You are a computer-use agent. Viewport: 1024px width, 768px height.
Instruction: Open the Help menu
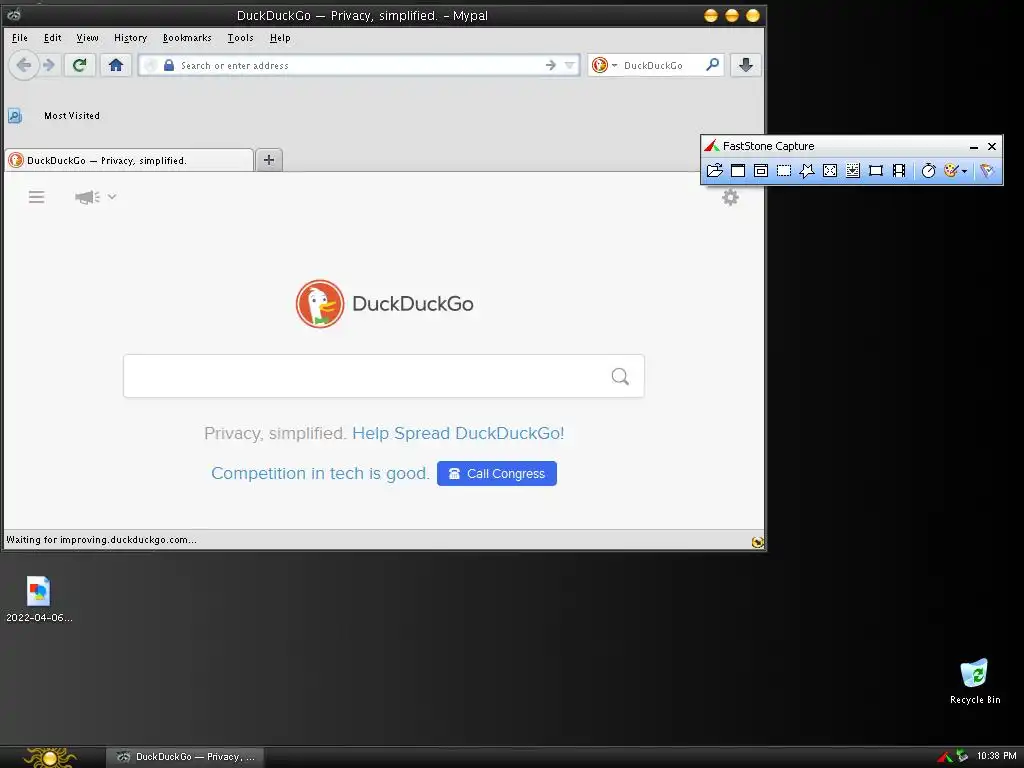pos(280,38)
